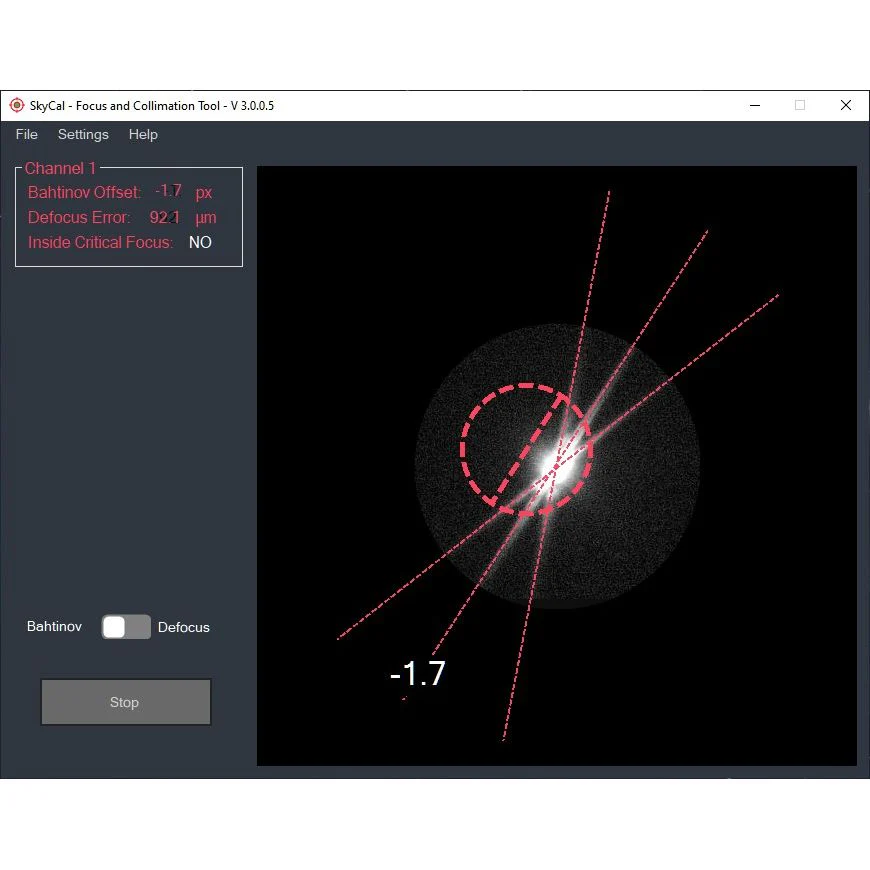Viewport: 870px width, 870px height.
Task: Open the File menu
Action: [27, 134]
